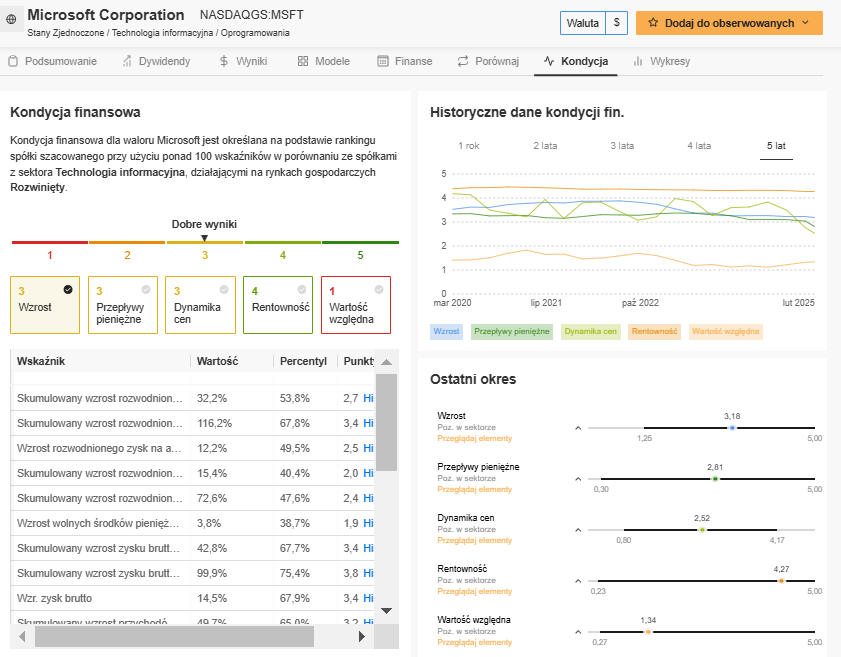Switch the chart to 2 lata
The width and height of the screenshot is (841, 657).
545,146
